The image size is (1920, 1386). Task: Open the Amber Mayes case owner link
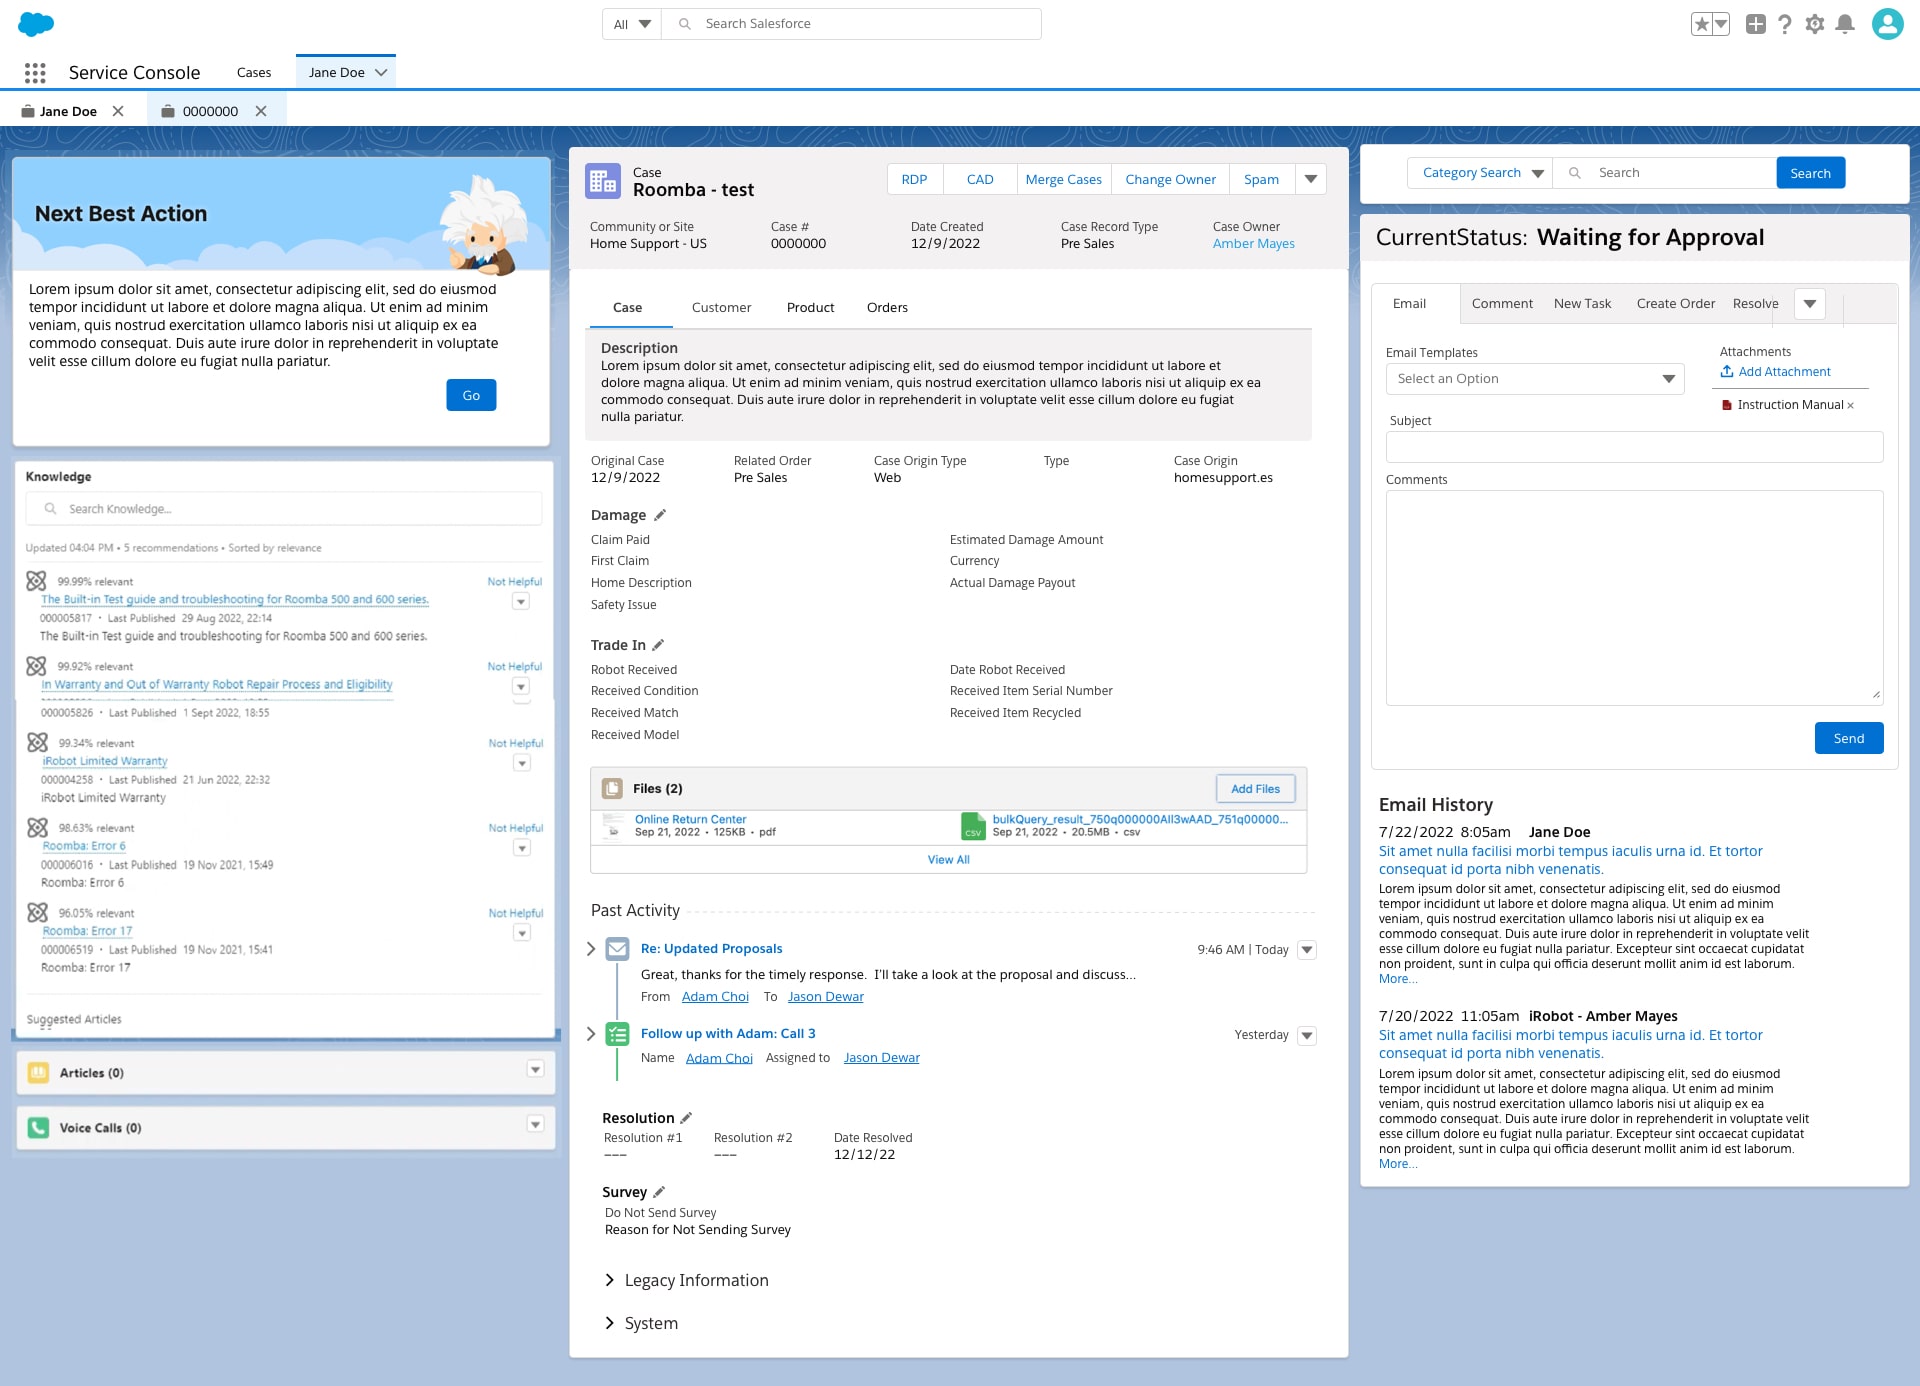click(x=1253, y=244)
